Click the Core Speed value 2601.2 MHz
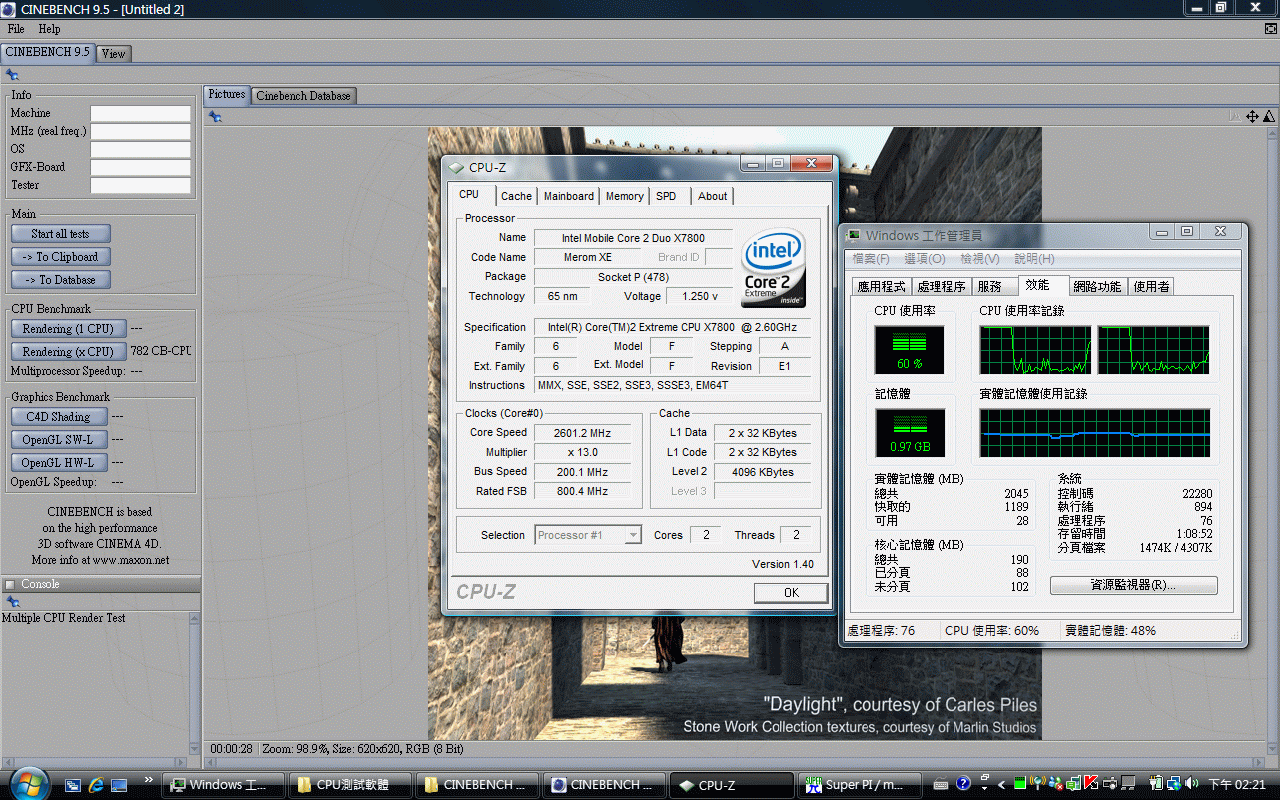Image resolution: width=1280 pixels, height=800 pixels. click(583, 433)
